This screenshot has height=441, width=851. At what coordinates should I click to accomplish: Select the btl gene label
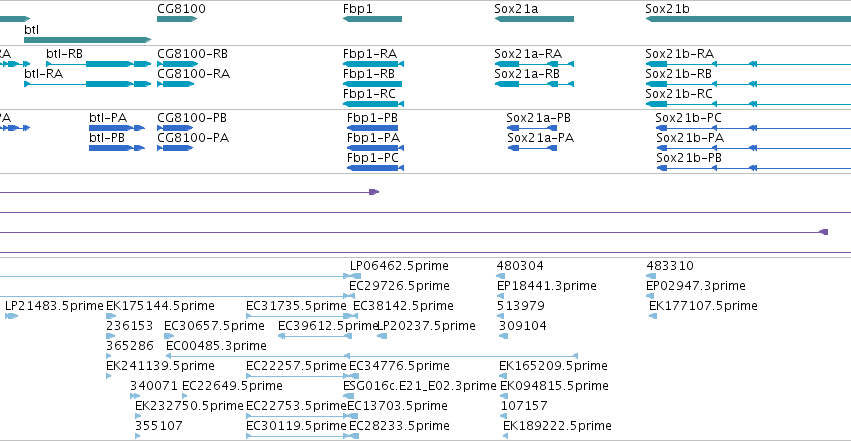(31, 30)
